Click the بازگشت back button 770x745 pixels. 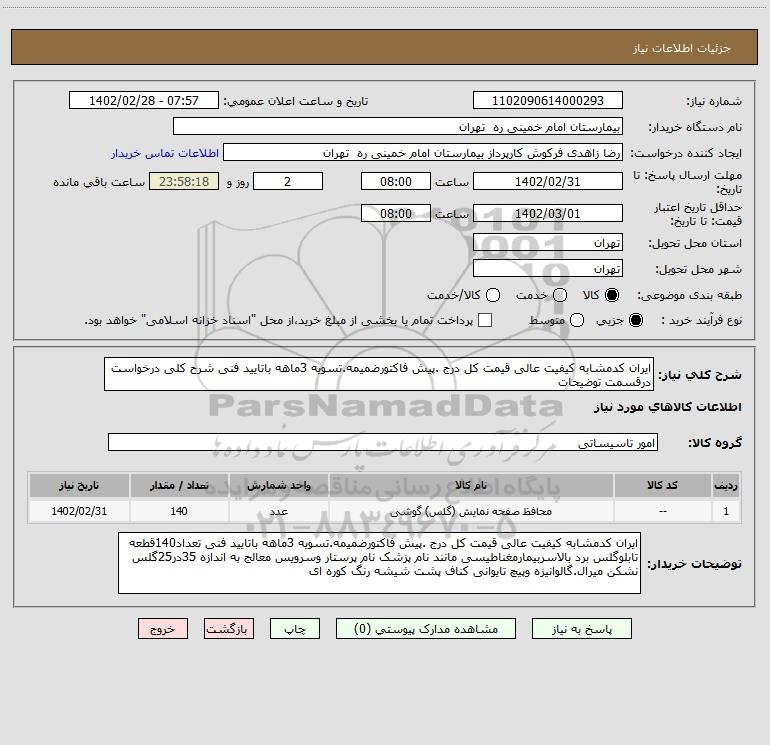tap(229, 629)
